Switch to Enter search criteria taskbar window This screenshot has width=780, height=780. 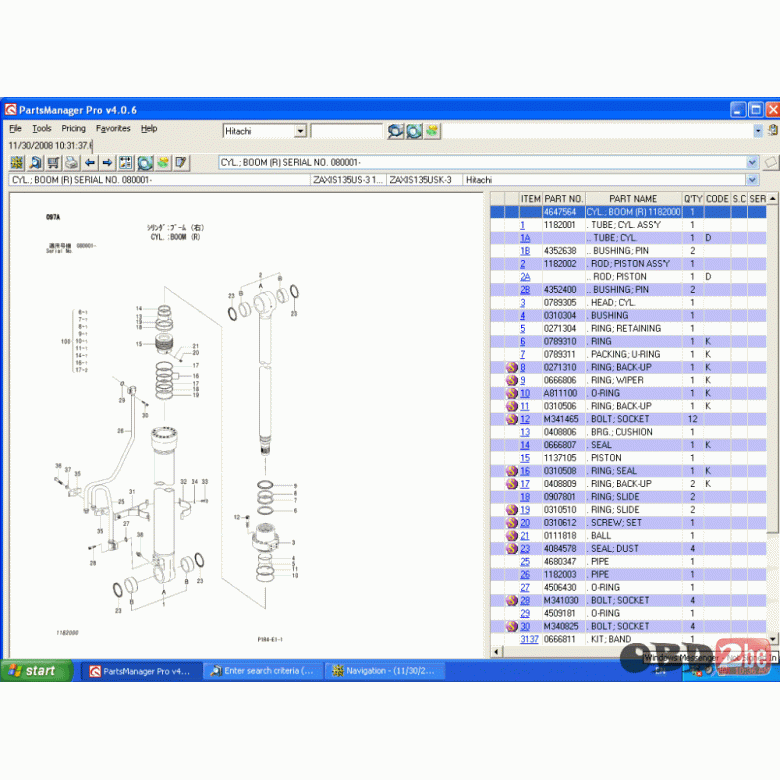(x=262, y=671)
